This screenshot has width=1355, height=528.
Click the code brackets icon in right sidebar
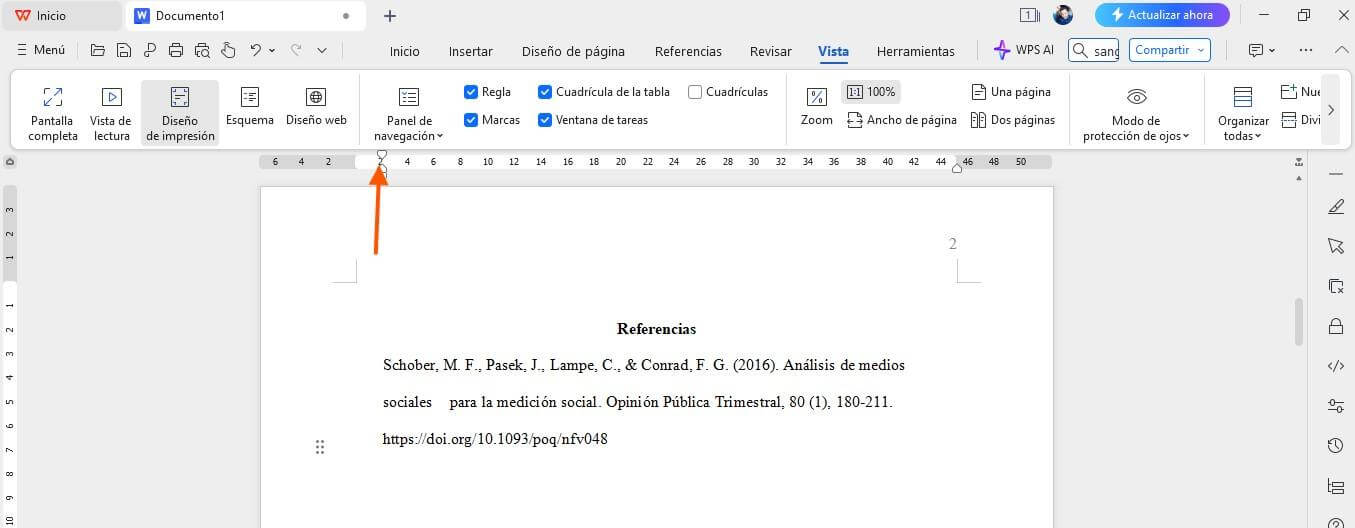(x=1335, y=366)
